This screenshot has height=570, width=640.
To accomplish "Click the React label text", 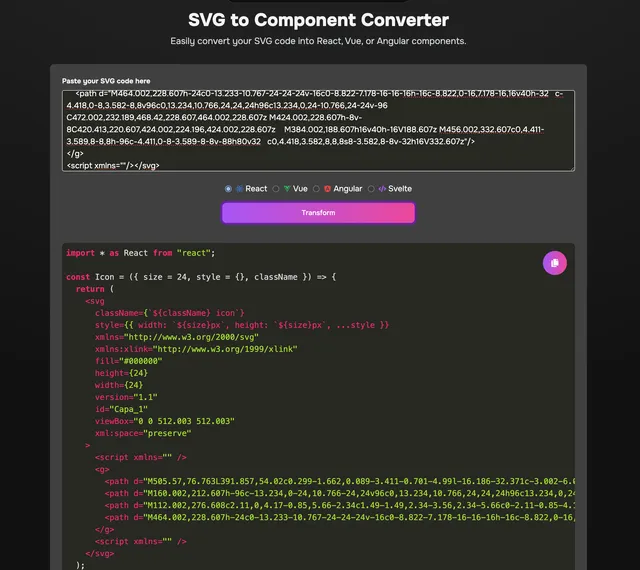I will pos(256,189).
